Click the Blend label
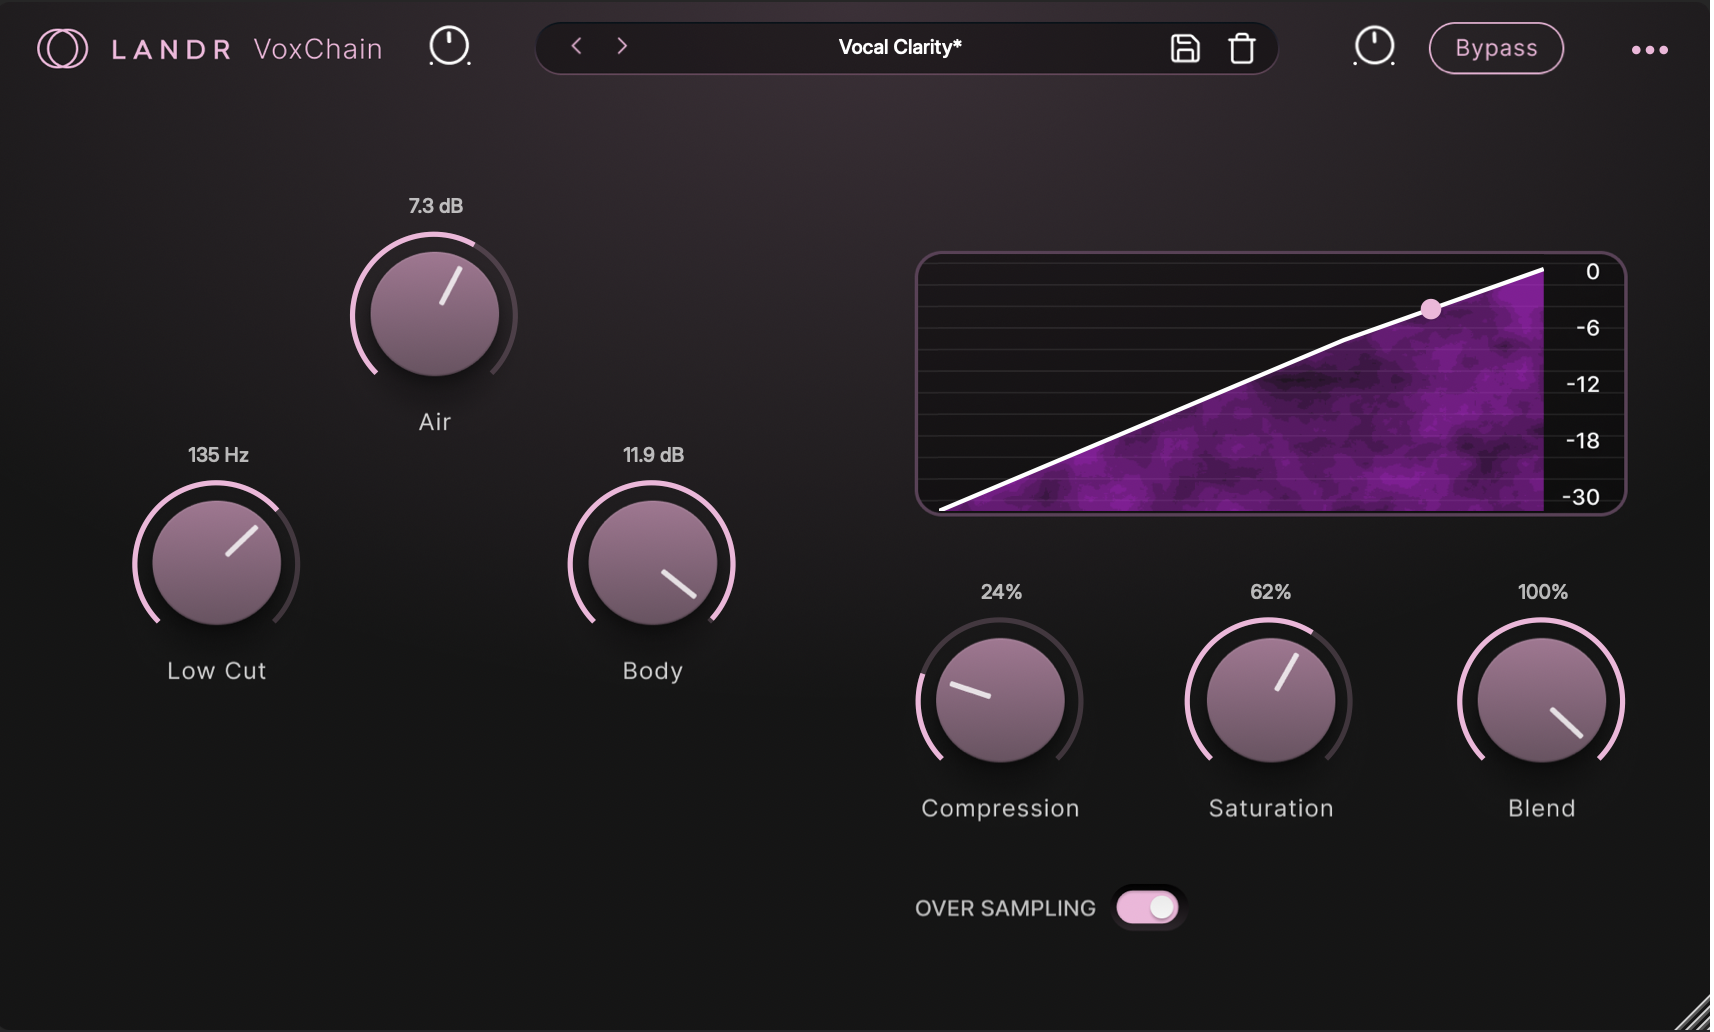This screenshot has width=1714, height=1032. [1542, 808]
